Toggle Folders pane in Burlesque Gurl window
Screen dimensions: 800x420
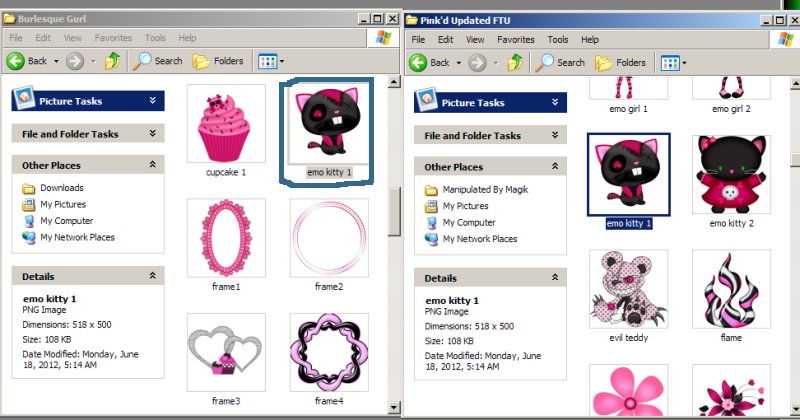(x=218, y=61)
